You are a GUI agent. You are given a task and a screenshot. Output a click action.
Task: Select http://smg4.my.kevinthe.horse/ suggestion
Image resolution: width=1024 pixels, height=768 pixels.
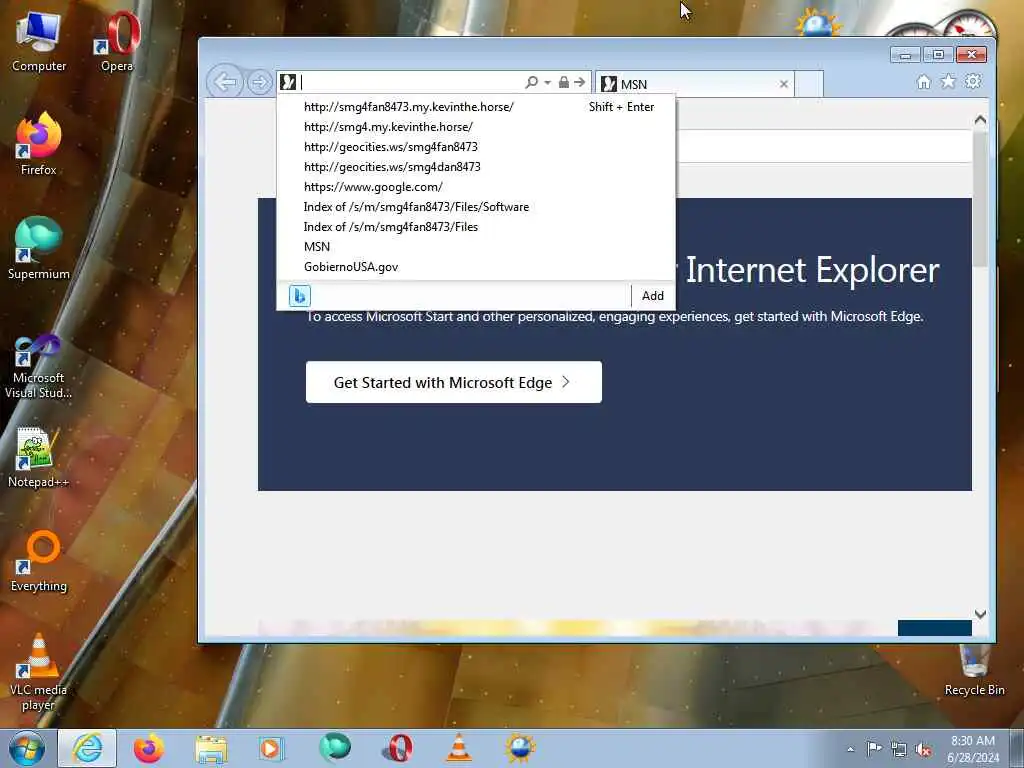pyautogui.click(x=476, y=127)
